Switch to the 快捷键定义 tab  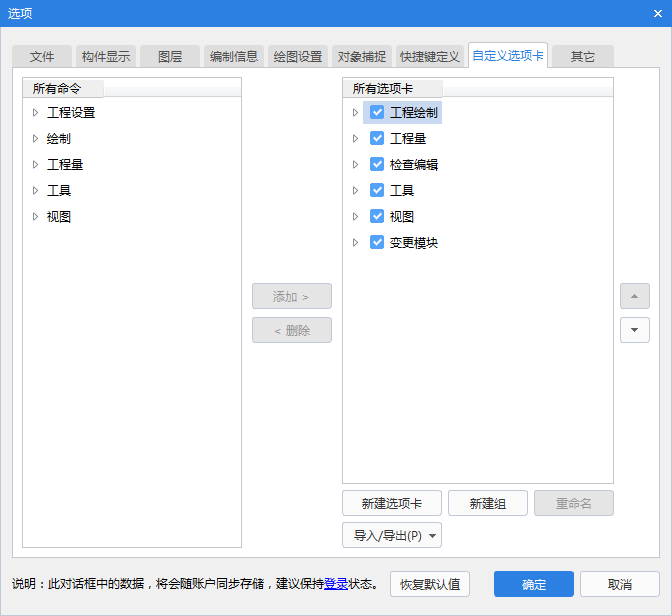pyautogui.click(x=429, y=57)
